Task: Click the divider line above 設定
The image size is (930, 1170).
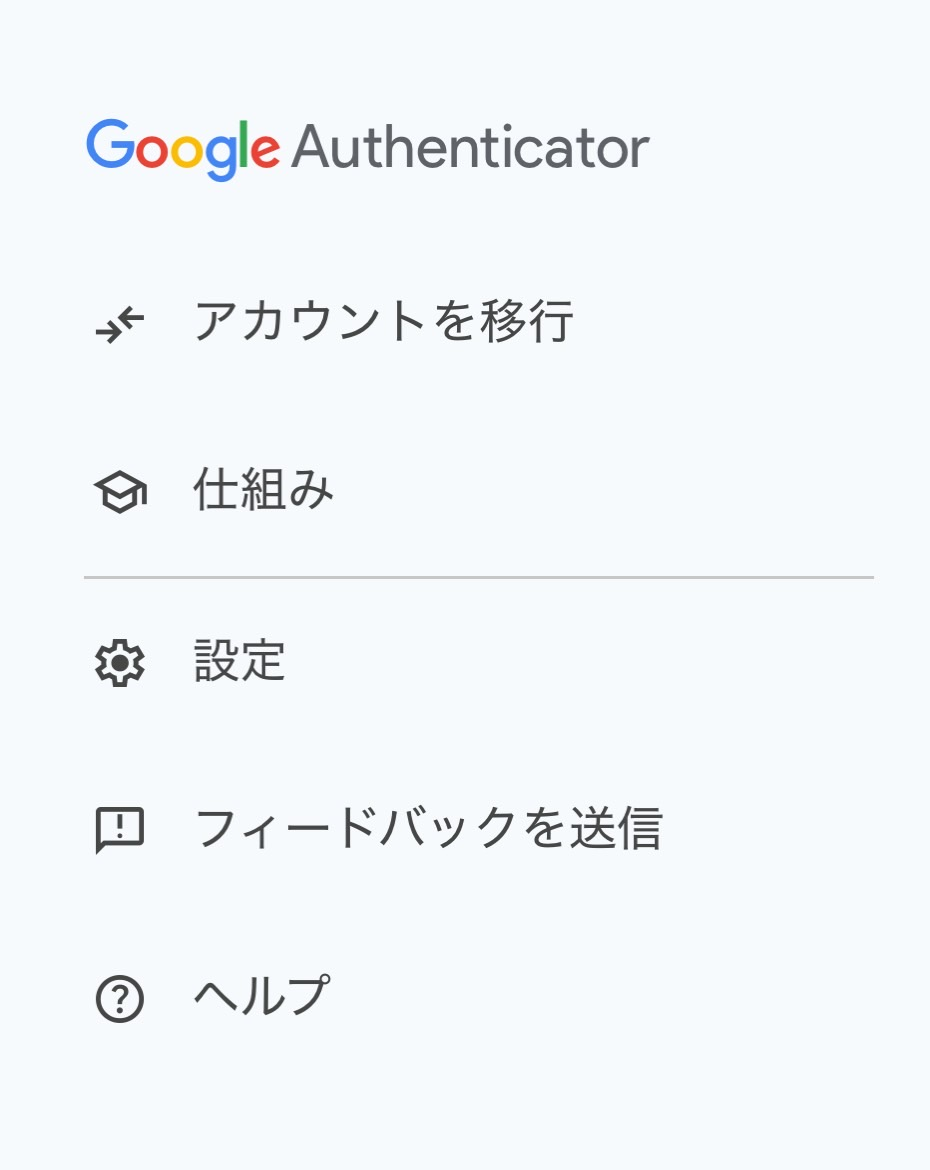Action: (478, 577)
